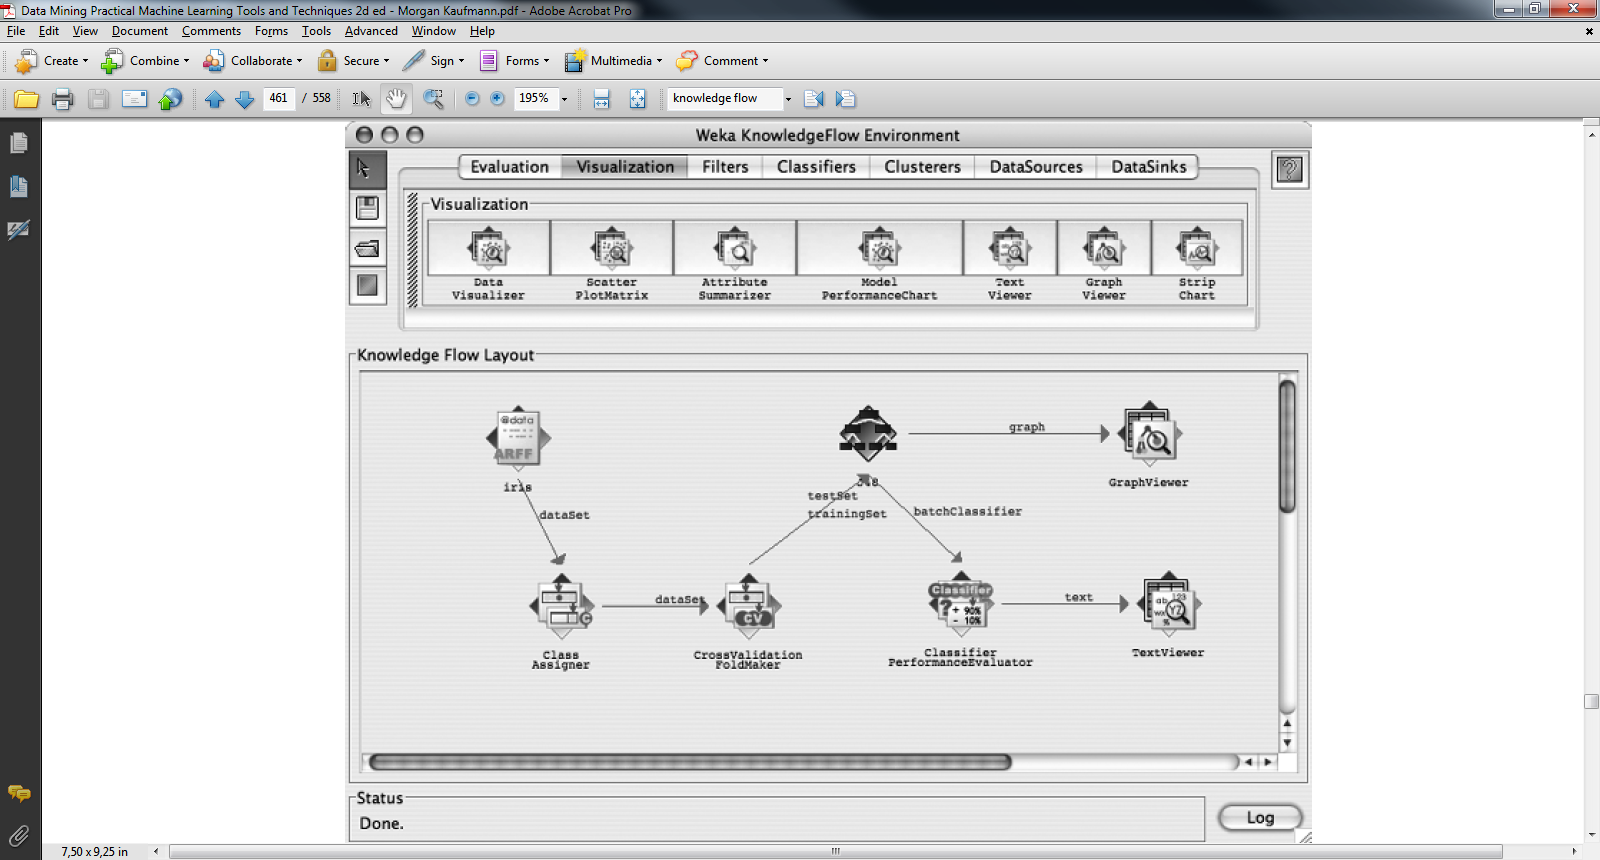Go to previous page with up arrow

pos(214,99)
